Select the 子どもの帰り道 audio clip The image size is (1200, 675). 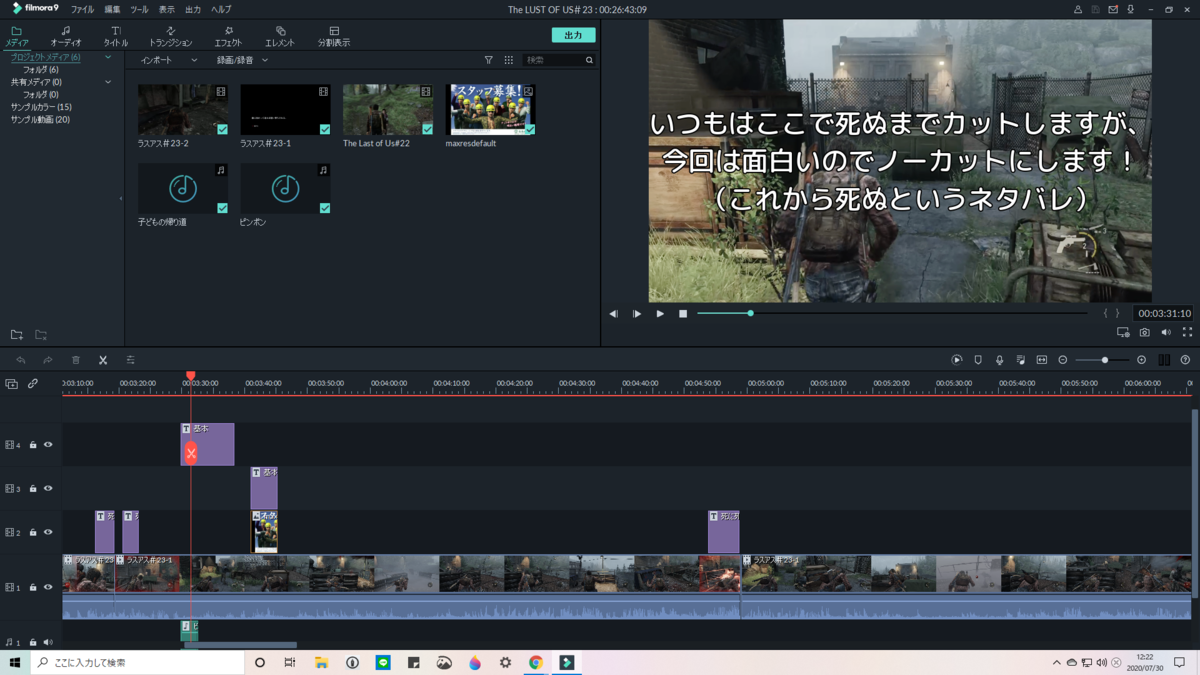click(183, 188)
